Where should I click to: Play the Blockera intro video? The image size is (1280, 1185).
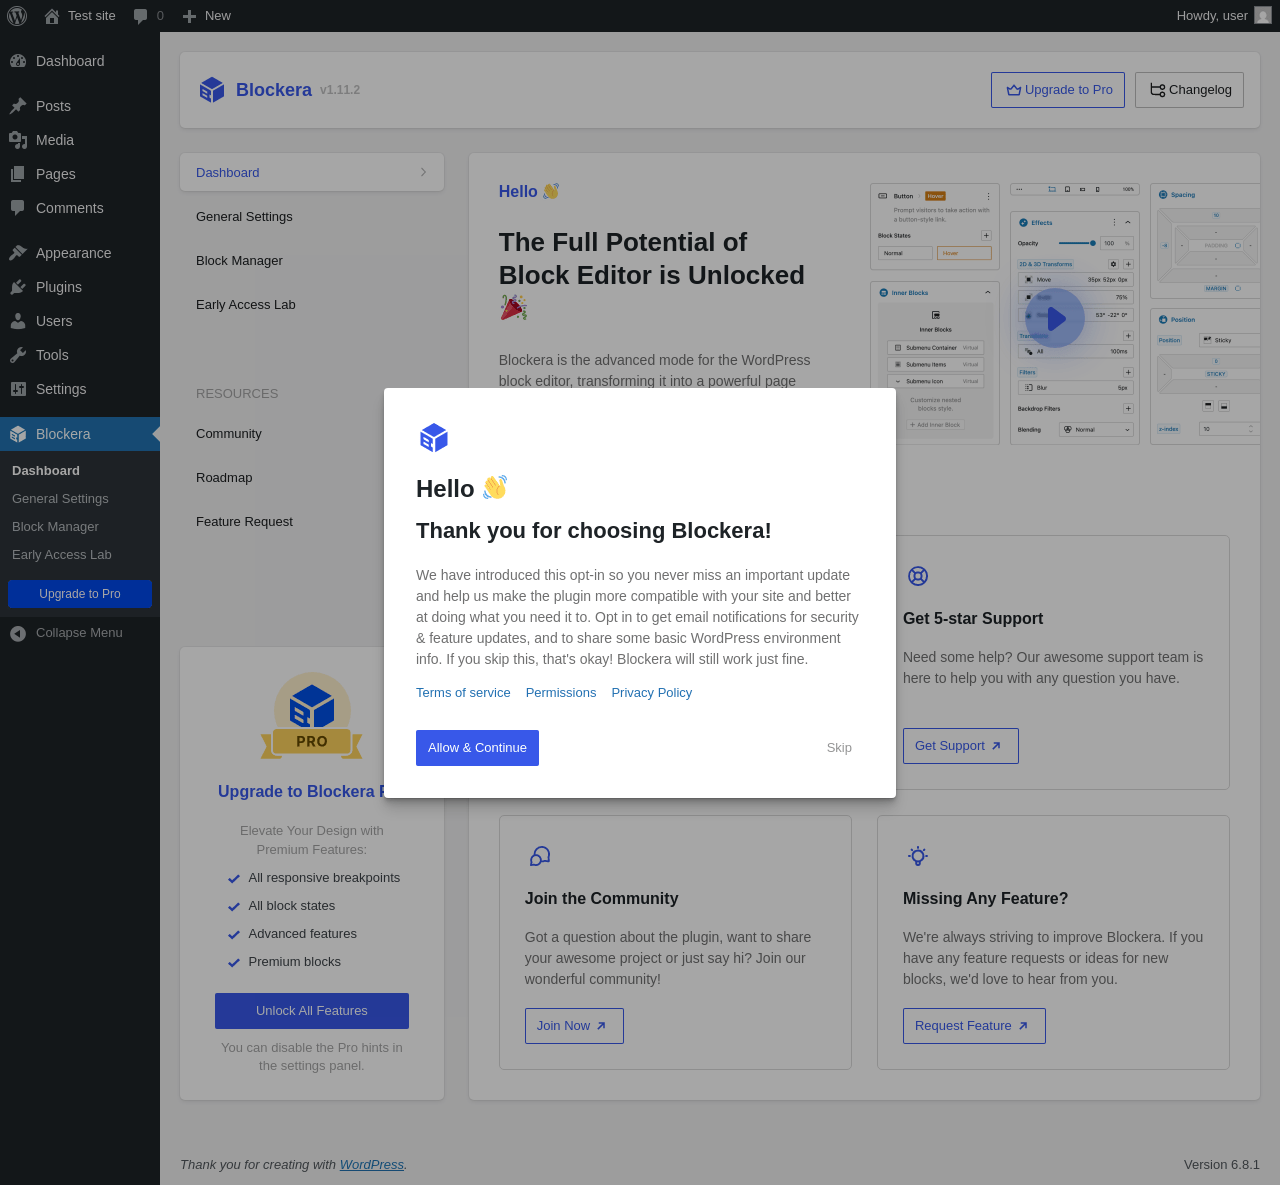tap(1056, 318)
